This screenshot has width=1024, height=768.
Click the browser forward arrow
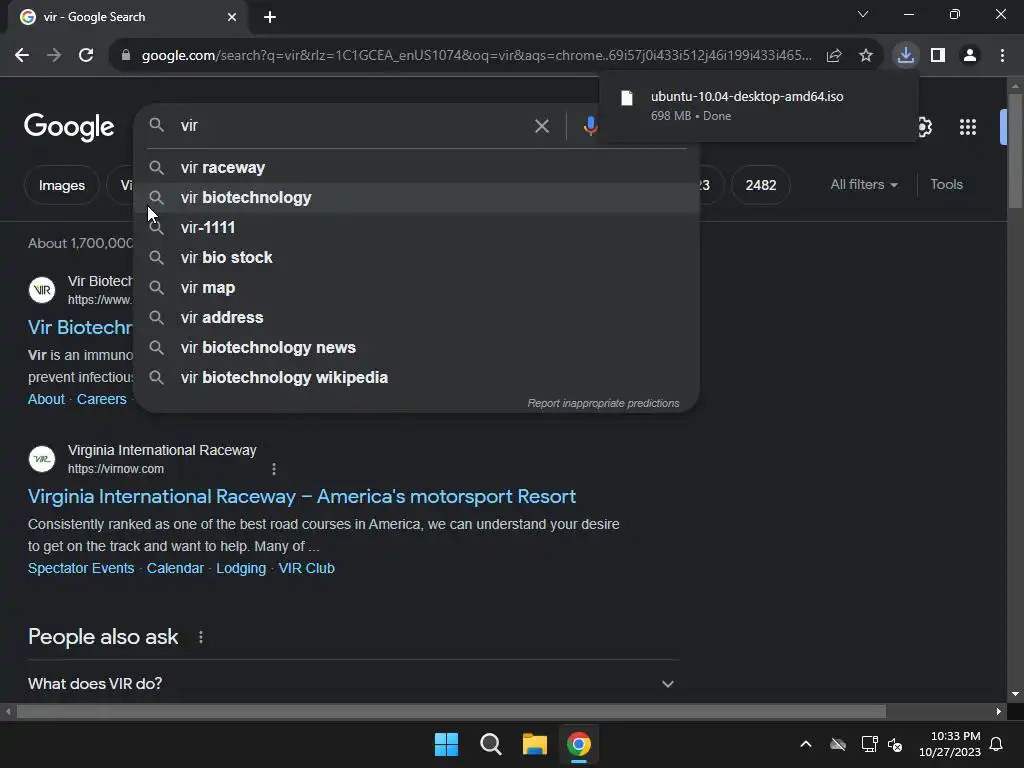click(54, 56)
